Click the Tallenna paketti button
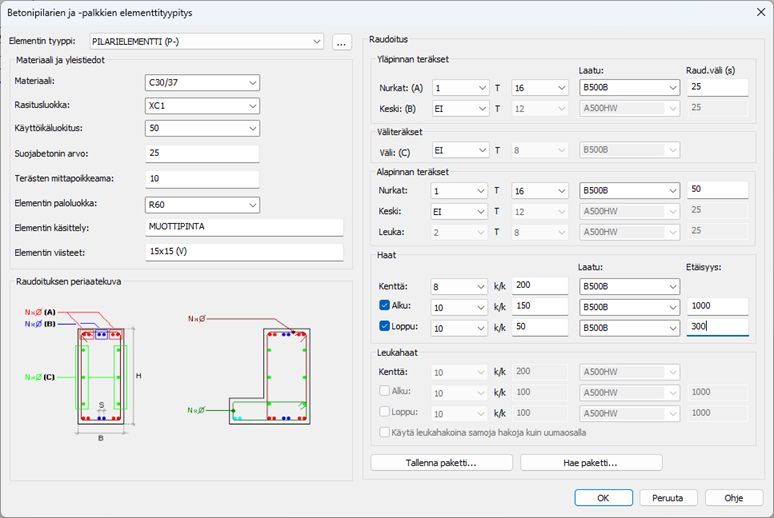Screen dimensions: 774x518 point(441,463)
